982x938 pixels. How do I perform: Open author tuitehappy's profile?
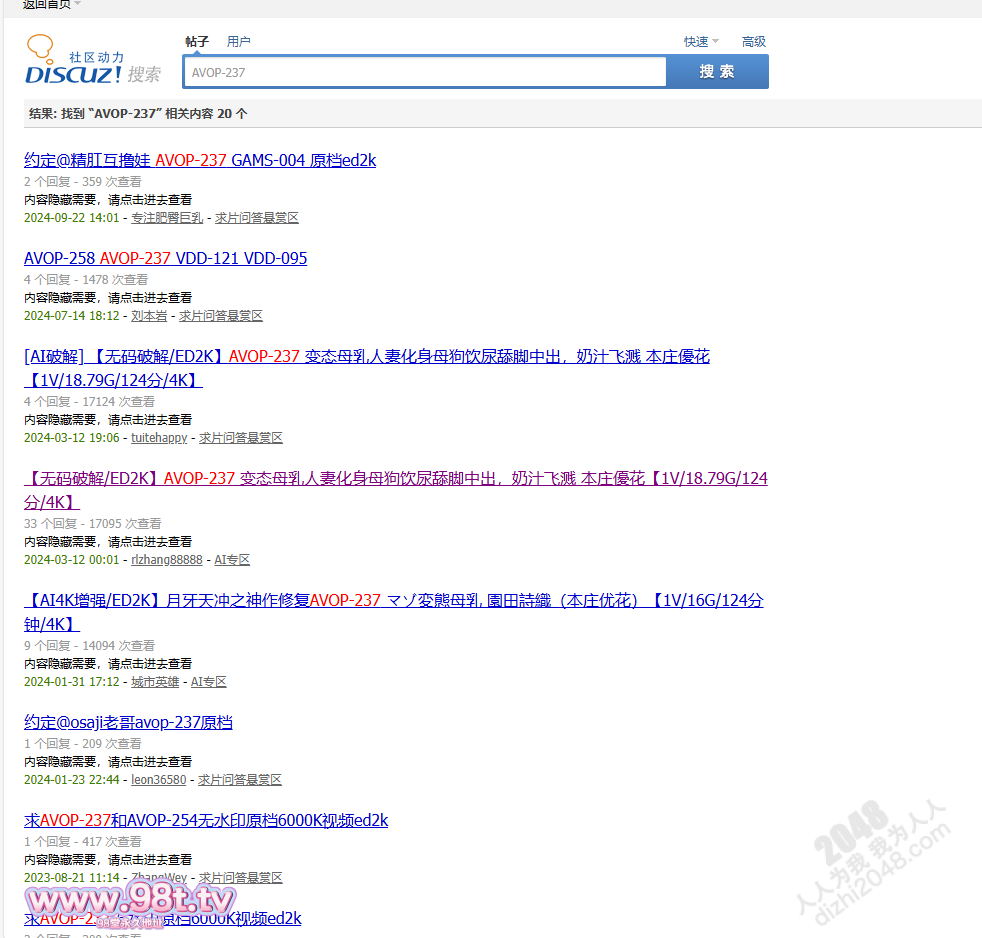coord(159,438)
